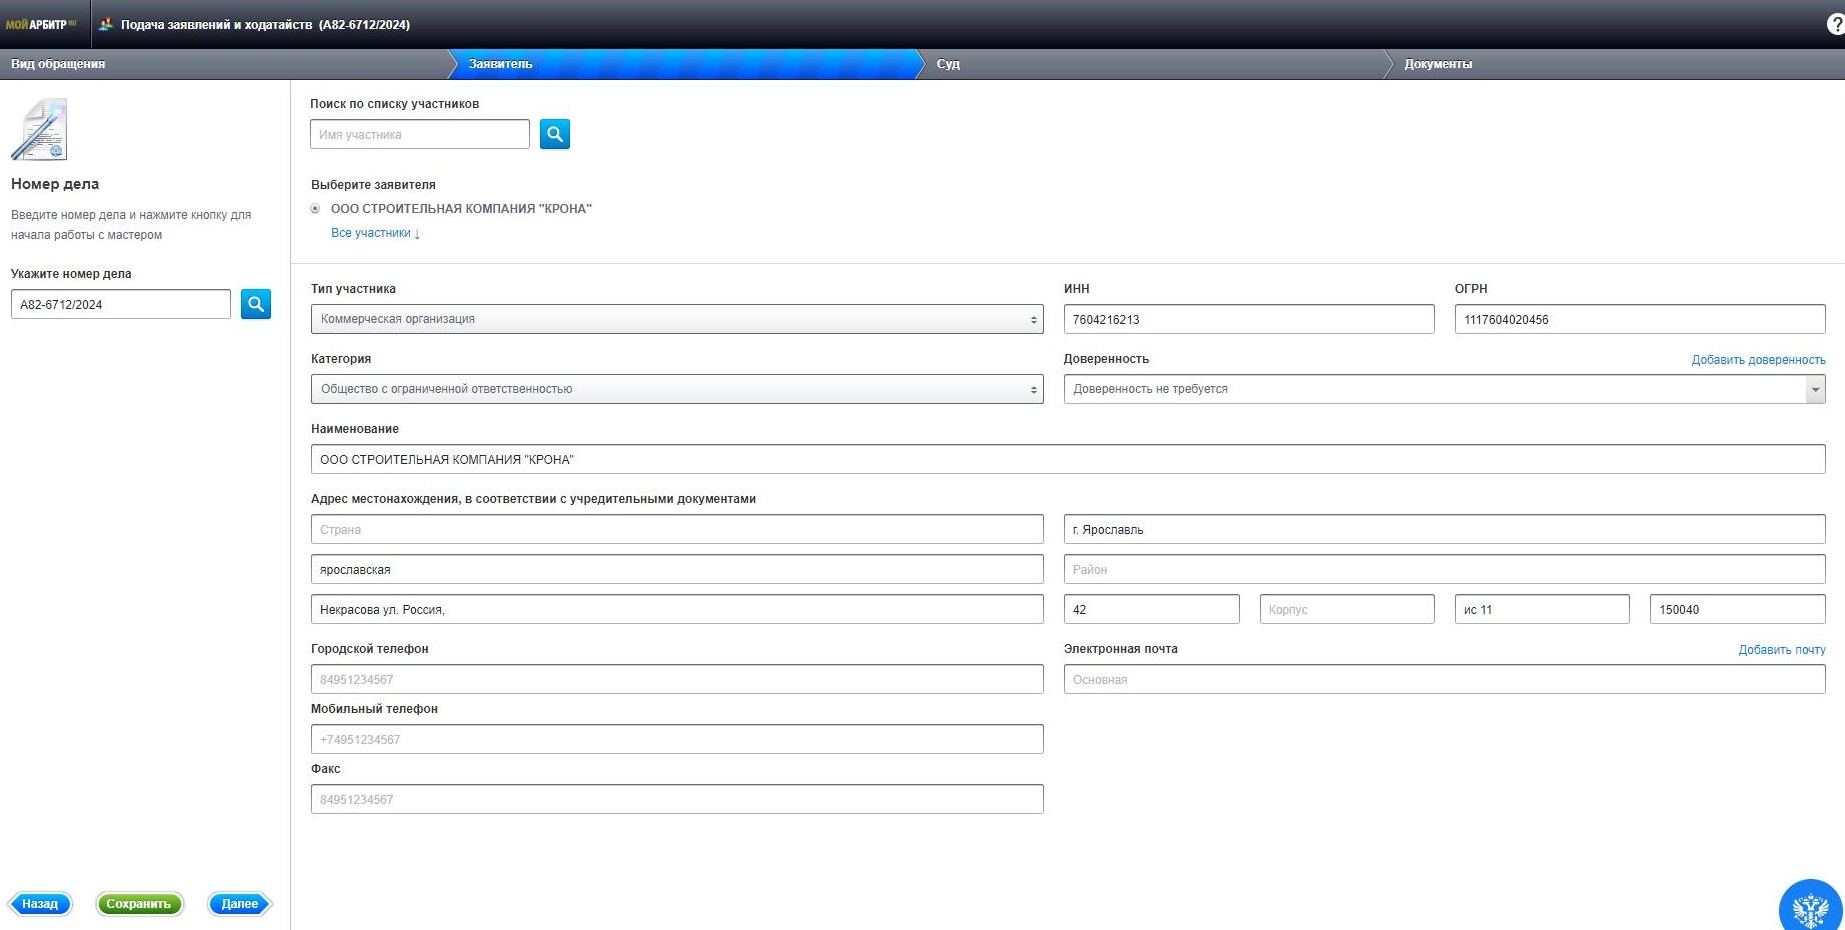Click the people icon next to Подача заявлений
Viewport: 1845px width, 930px height.
point(106,24)
